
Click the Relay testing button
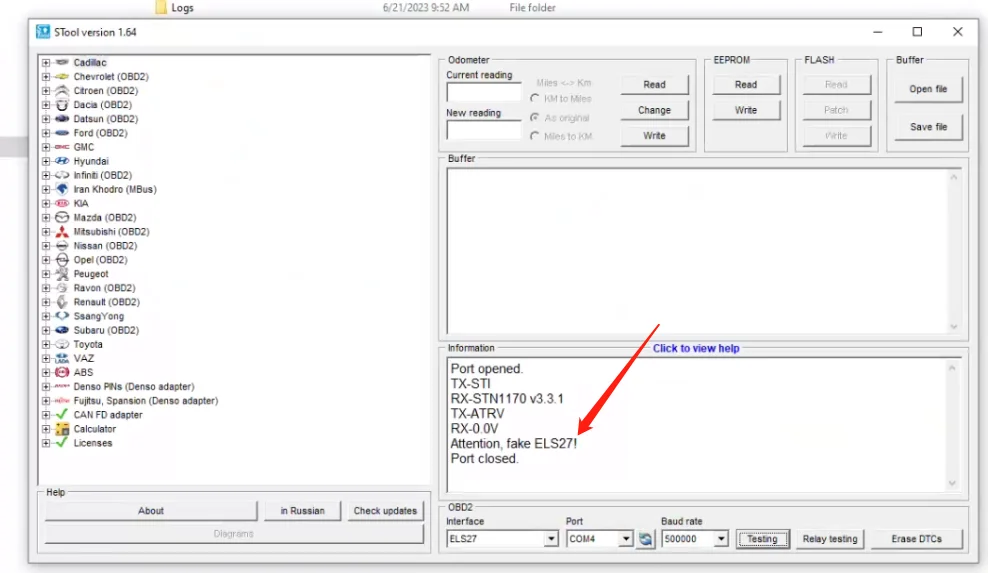[830, 539]
